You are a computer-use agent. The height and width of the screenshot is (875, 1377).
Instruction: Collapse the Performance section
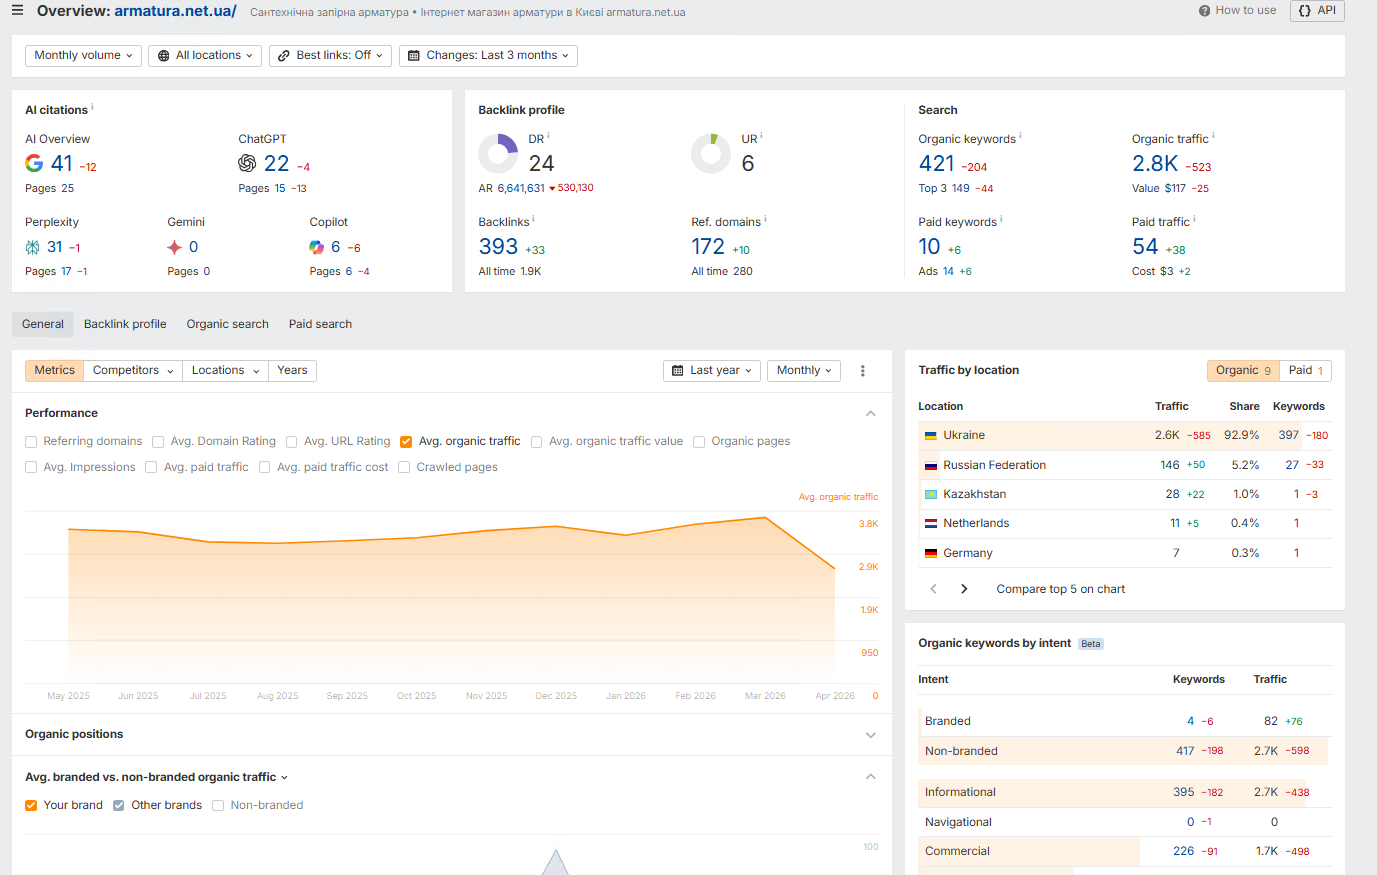coord(871,414)
